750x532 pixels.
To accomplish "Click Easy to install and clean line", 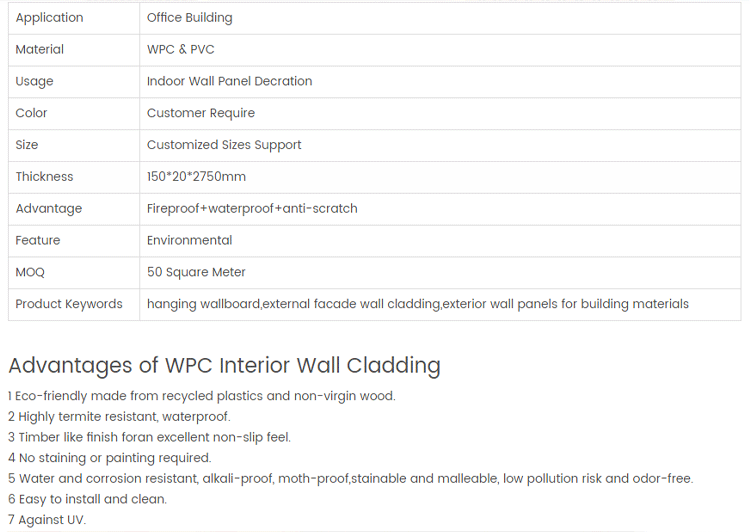I will pyautogui.click(x=88, y=499).
